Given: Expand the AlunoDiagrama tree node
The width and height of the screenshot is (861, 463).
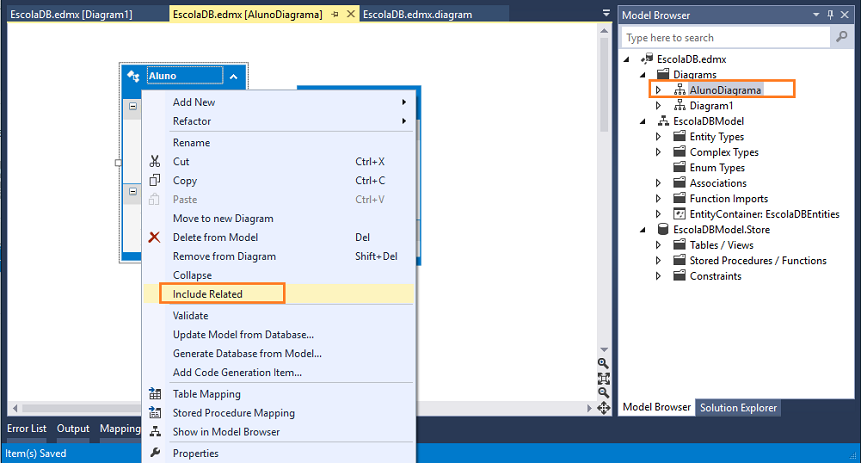Looking at the screenshot, I should click(658, 90).
